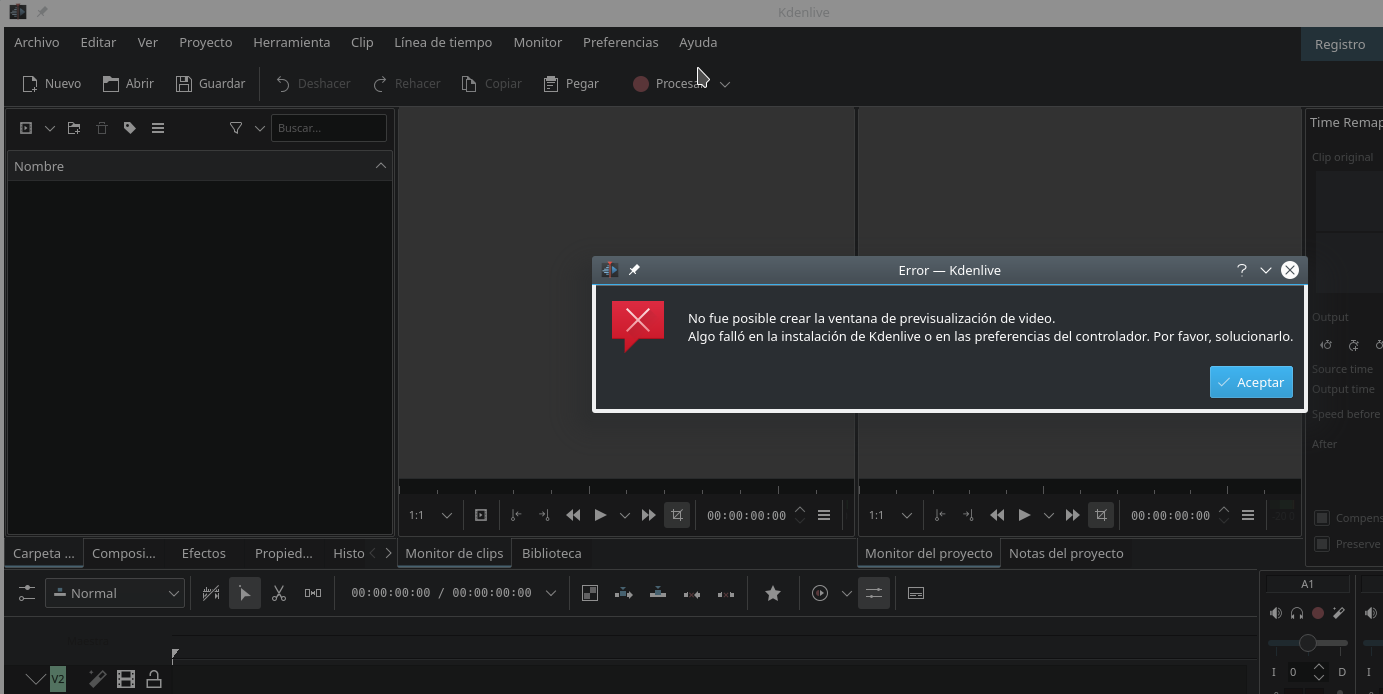This screenshot has height=694, width=1383.
Task: Adjust the A1 balance slider in the mixer
Action: (x=1308, y=643)
